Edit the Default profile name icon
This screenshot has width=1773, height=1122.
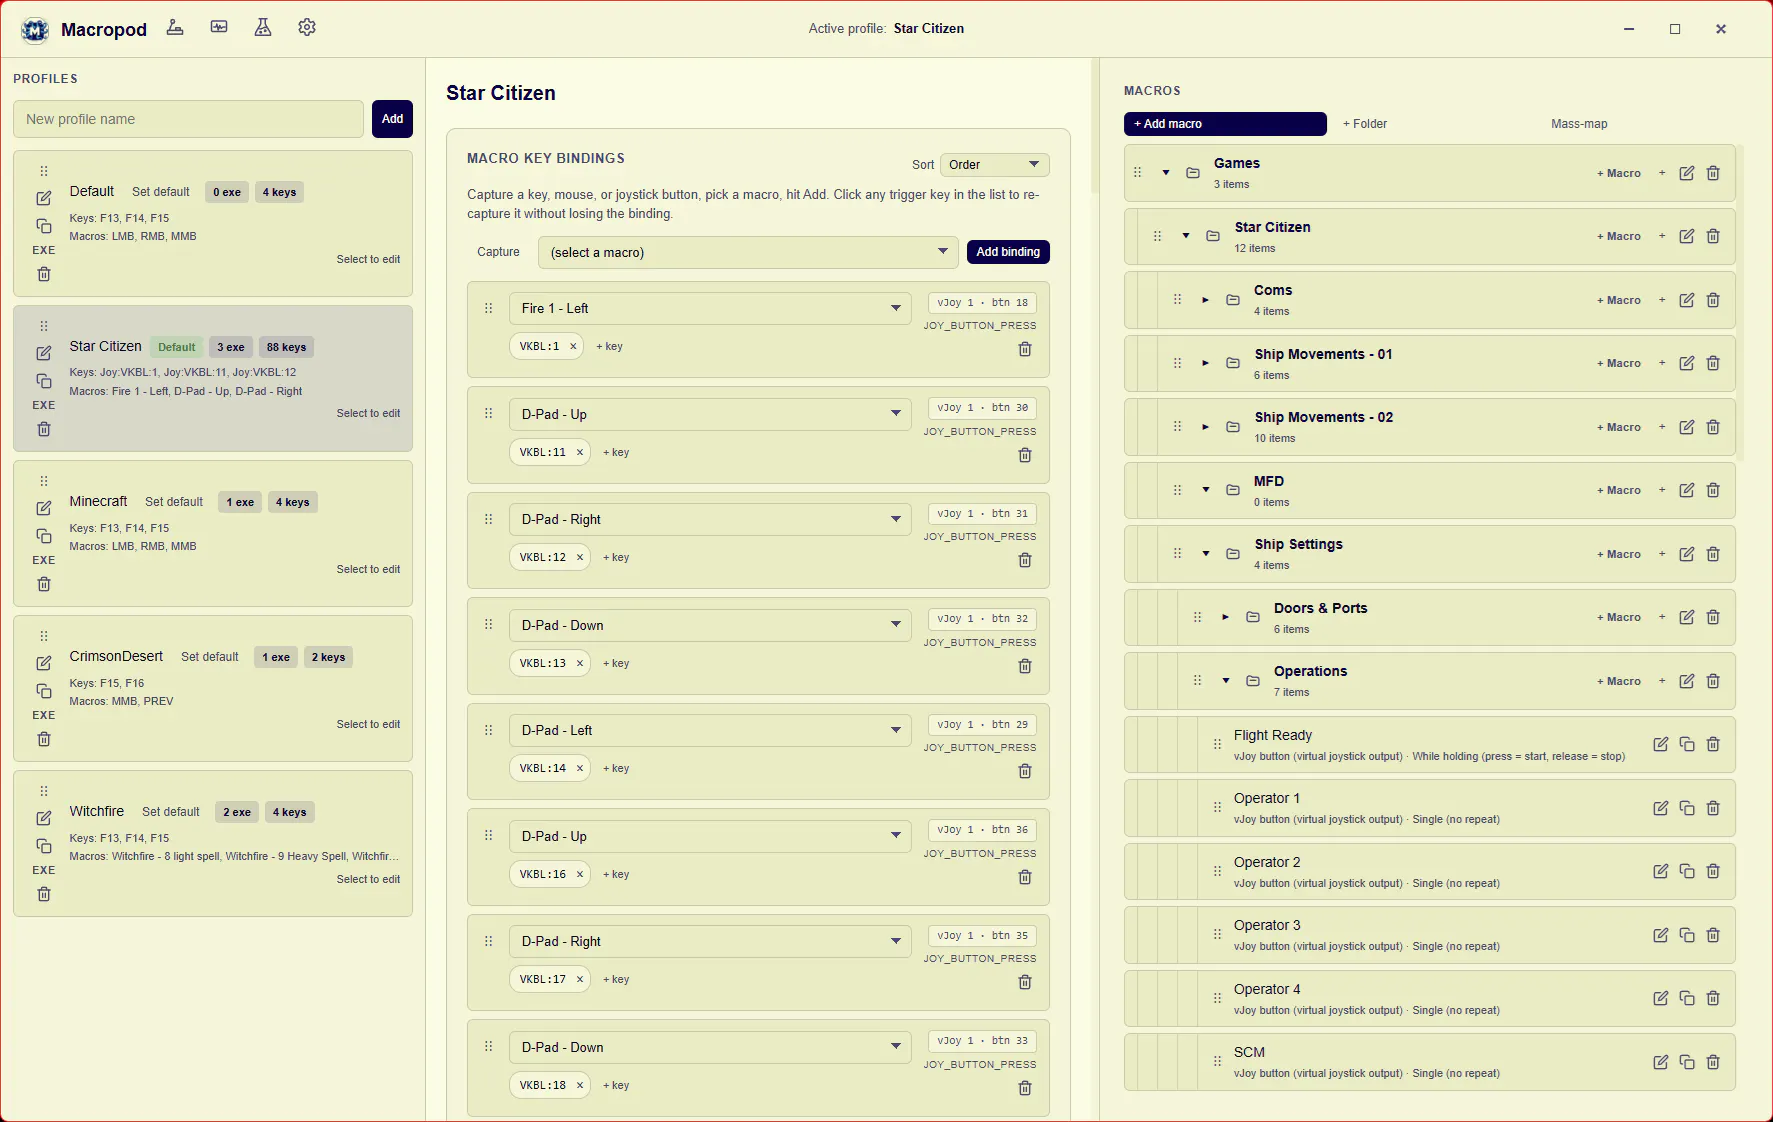point(44,198)
